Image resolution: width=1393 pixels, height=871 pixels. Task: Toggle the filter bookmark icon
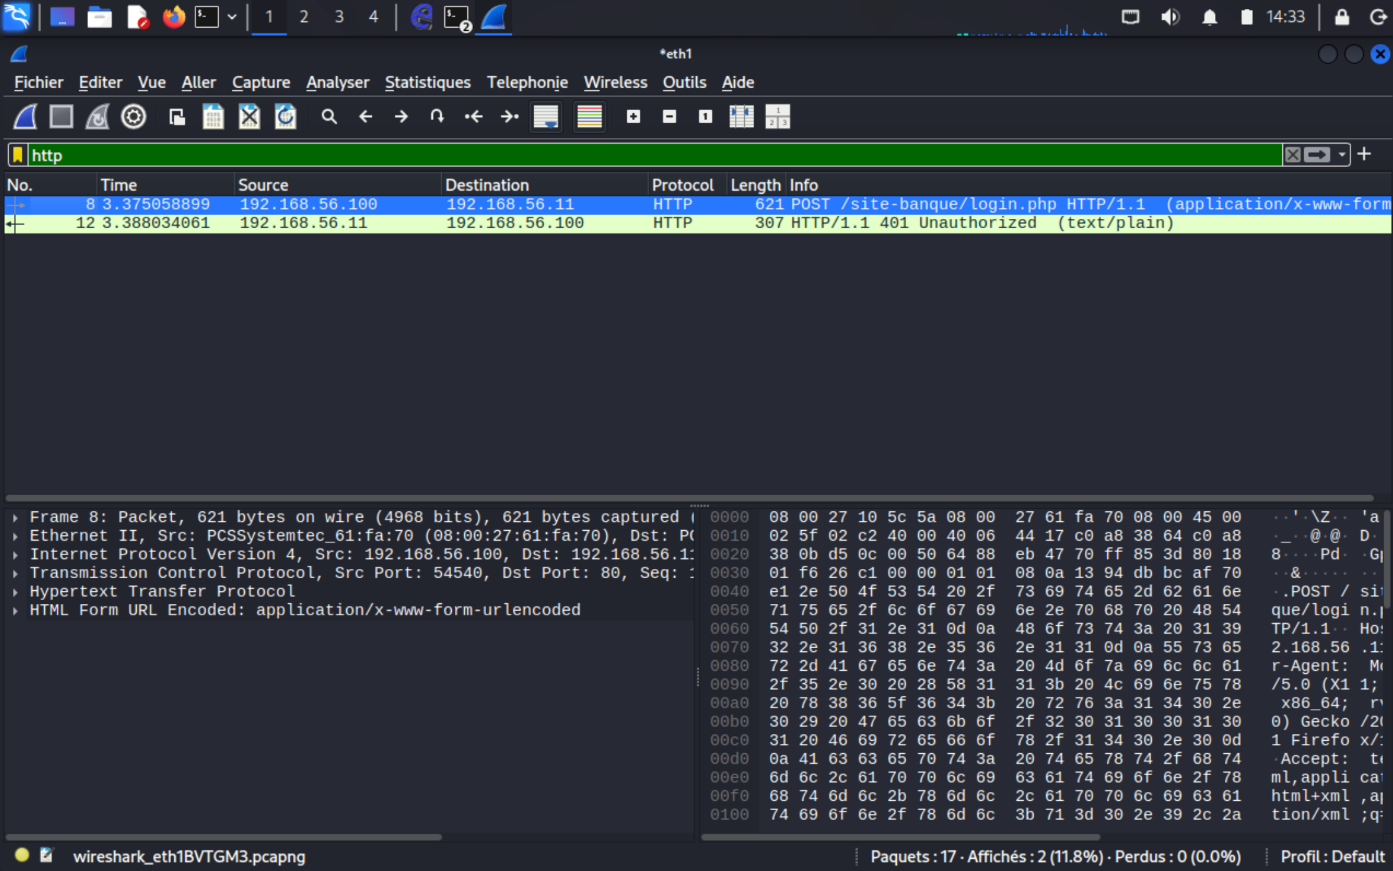click(x=16, y=154)
